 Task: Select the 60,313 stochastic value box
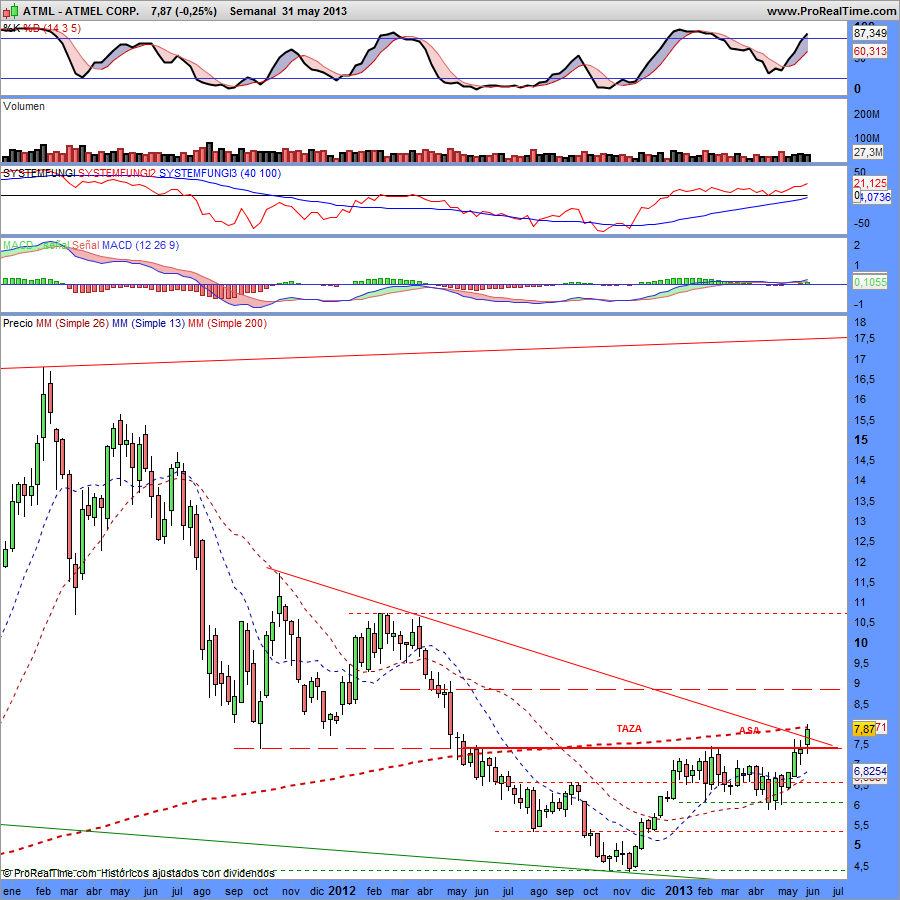(870, 51)
